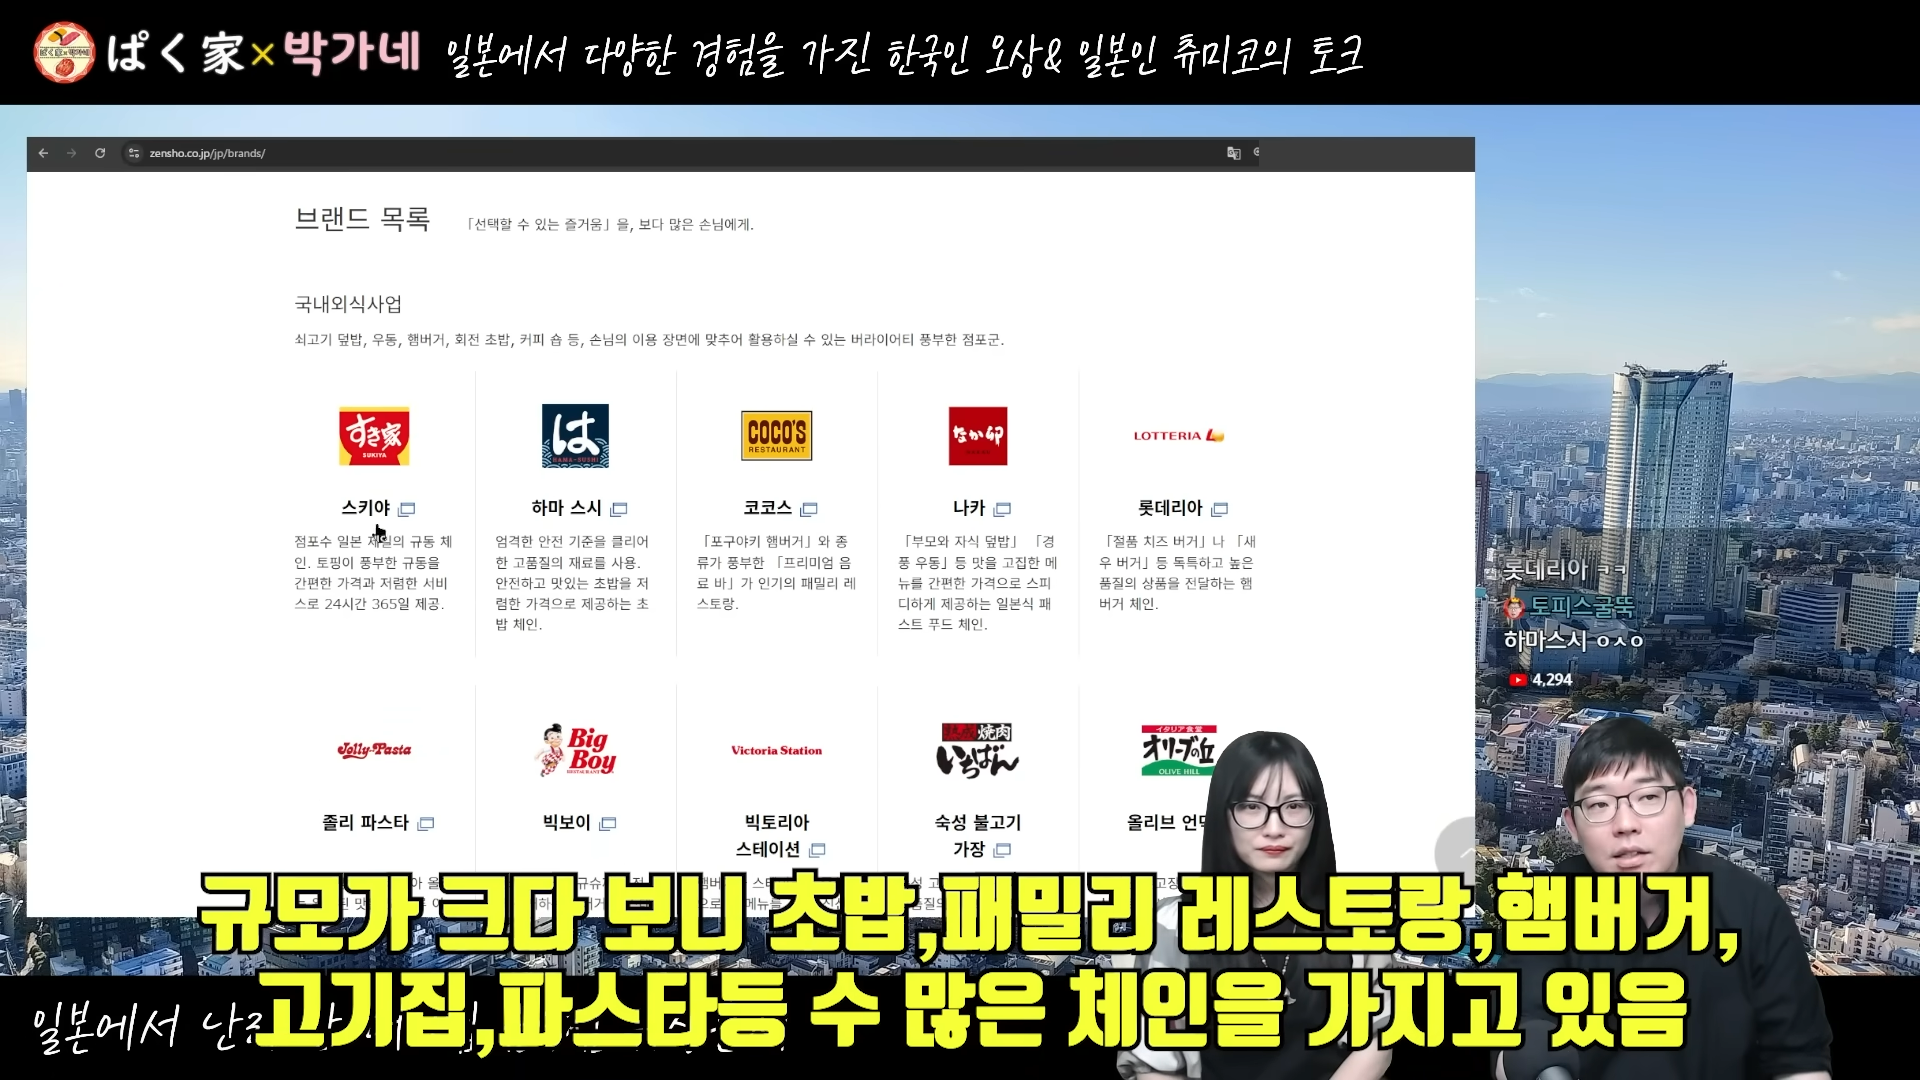
Task: Go back using the browser back arrow
Action: (x=43, y=153)
